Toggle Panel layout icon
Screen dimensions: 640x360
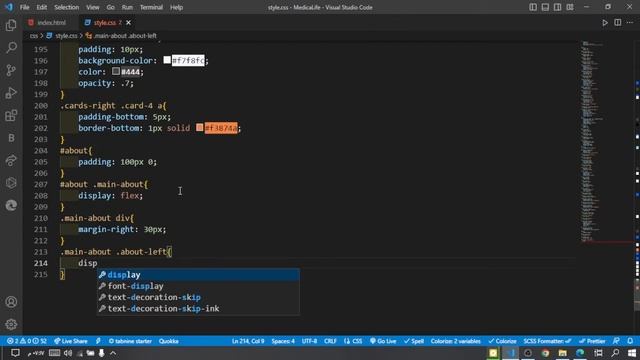pyautogui.click(x=545, y=7)
